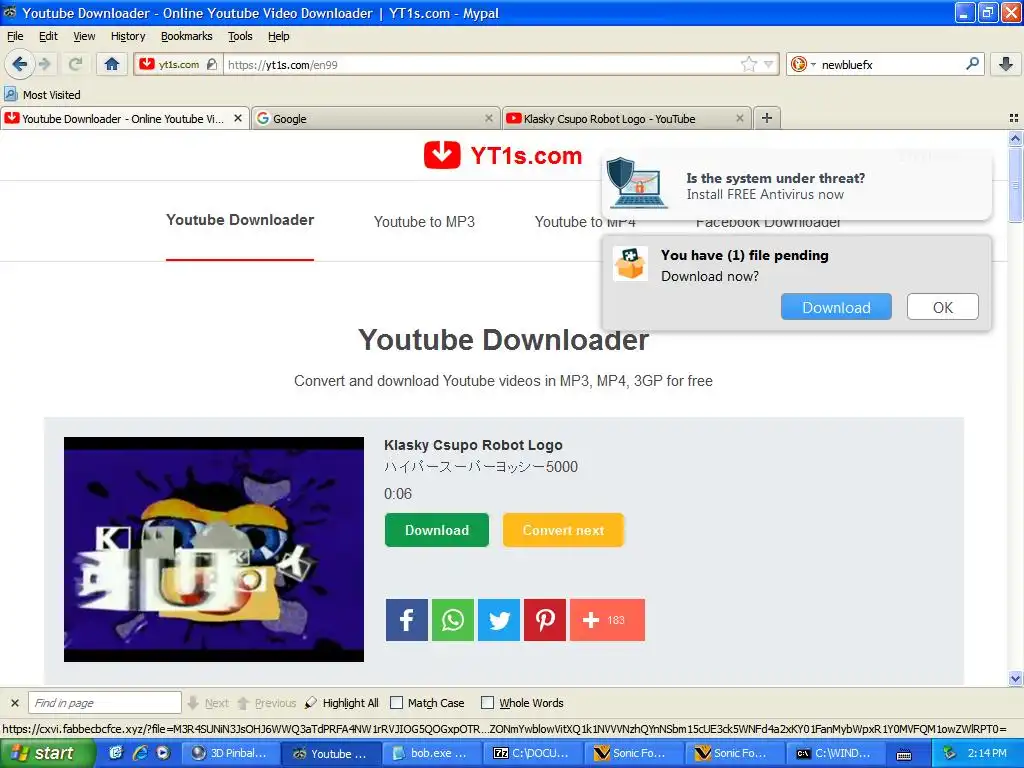This screenshot has height=768, width=1024.
Task: Switch to Klasky Csupo Robot Logo YouTube tab
Action: click(x=626, y=118)
